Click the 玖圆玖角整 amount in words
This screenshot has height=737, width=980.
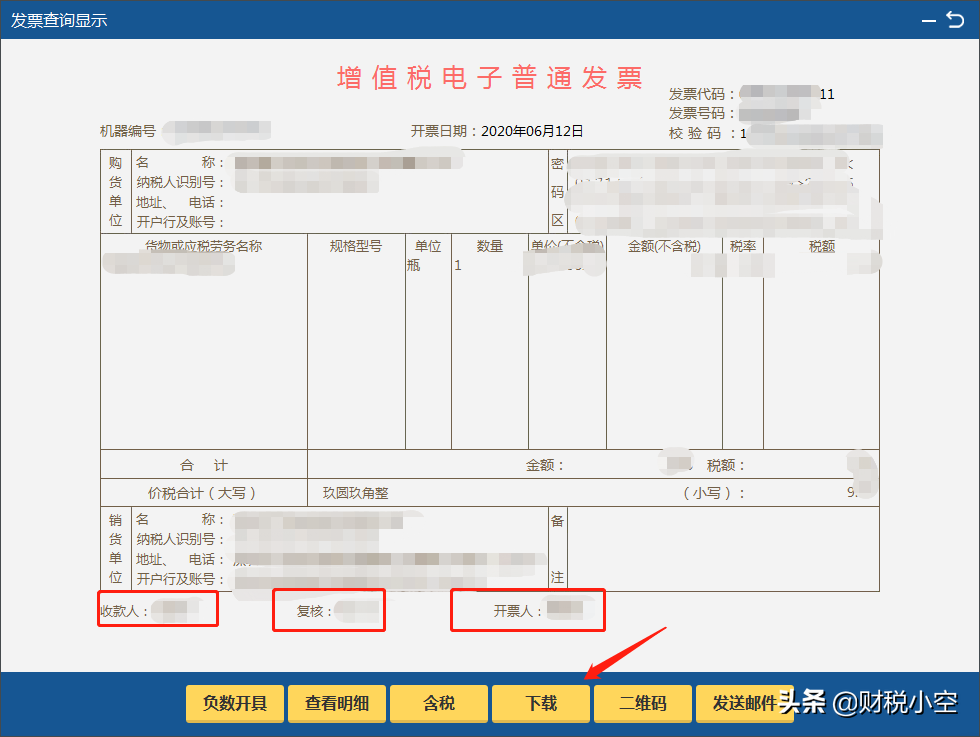coord(356,493)
